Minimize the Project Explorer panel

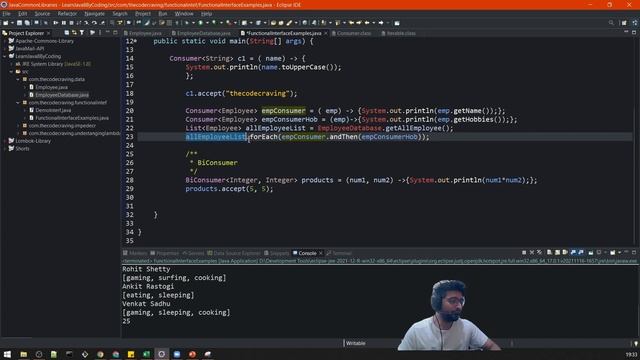[108, 32]
